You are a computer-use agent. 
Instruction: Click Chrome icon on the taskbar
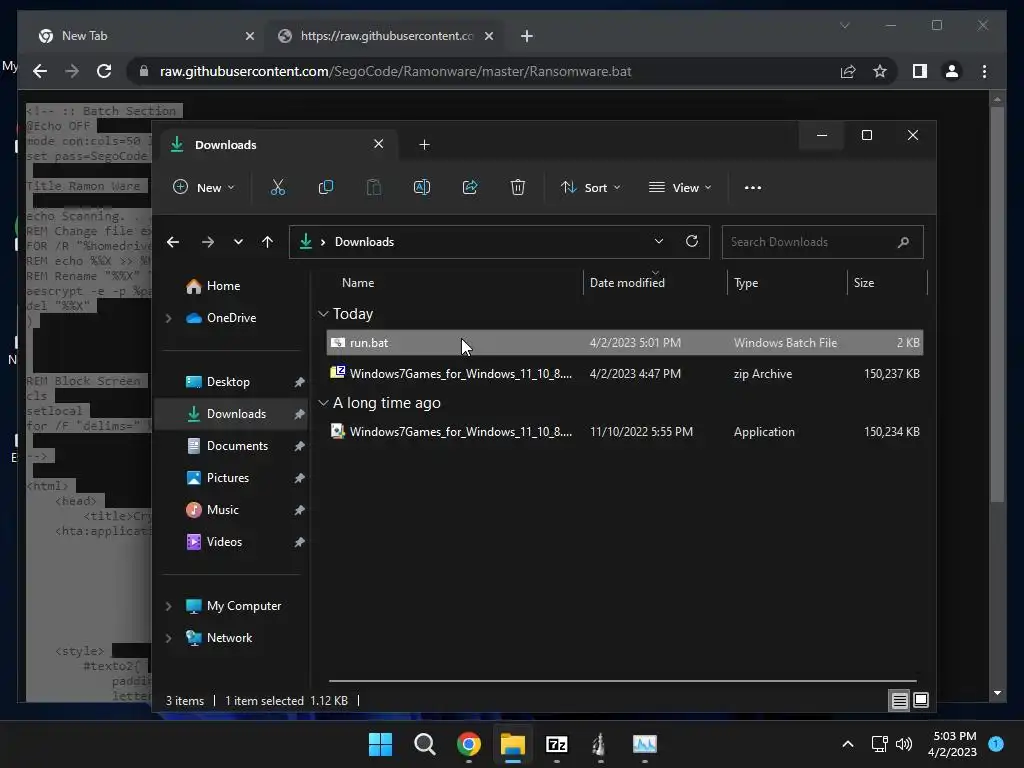(468, 744)
